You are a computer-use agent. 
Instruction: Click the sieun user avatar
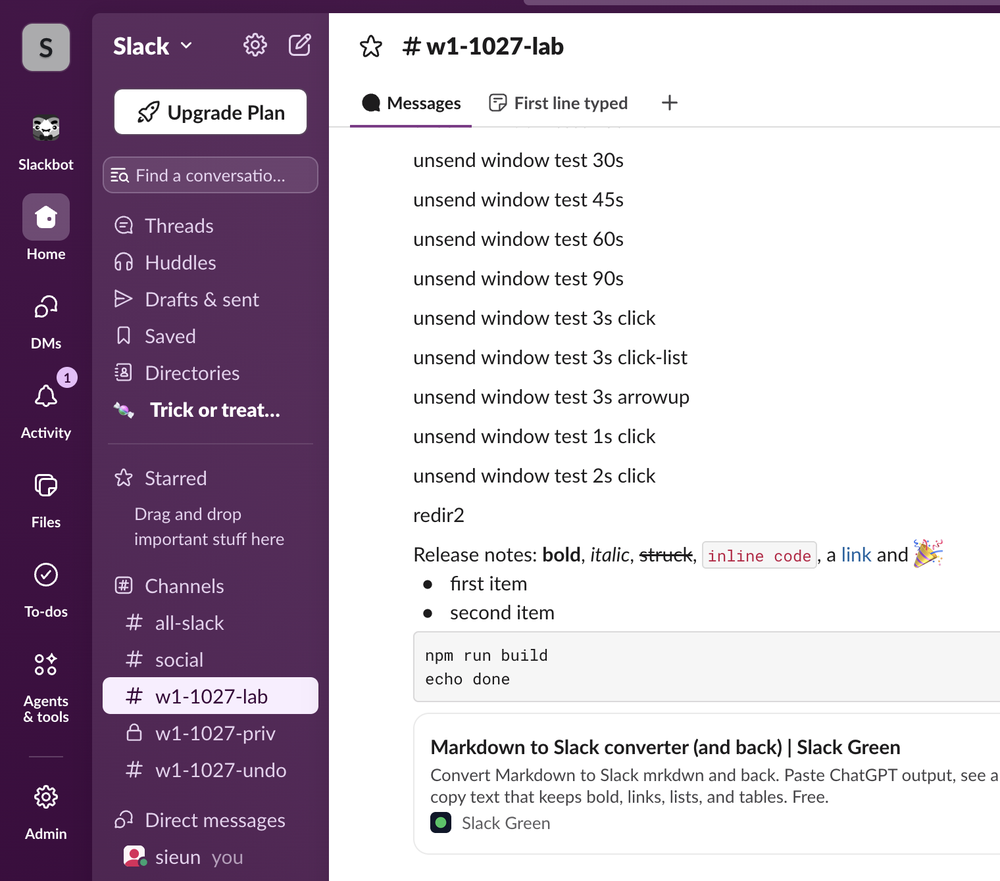pos(135,856)
